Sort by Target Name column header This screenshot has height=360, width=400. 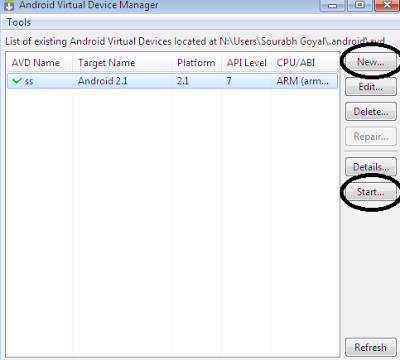(x=122, y=63)
